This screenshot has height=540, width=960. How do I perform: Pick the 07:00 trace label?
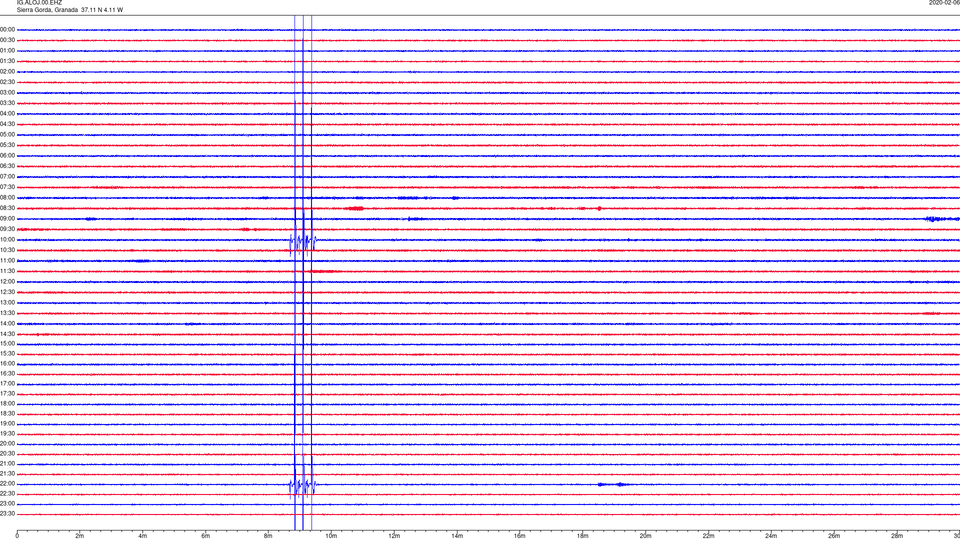[7, 176]
